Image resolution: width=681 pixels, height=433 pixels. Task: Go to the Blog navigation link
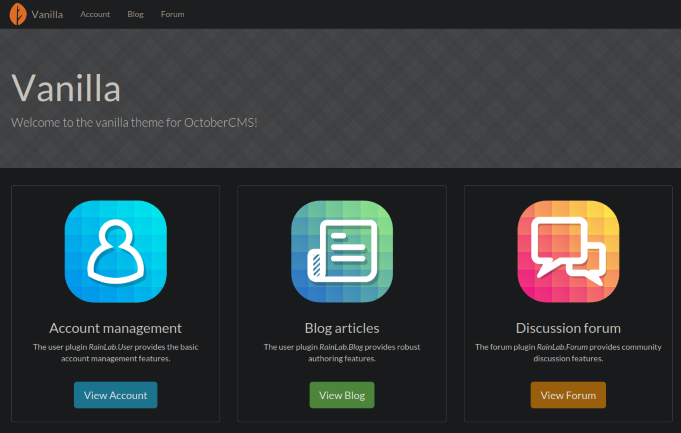(x=136, y=15)
